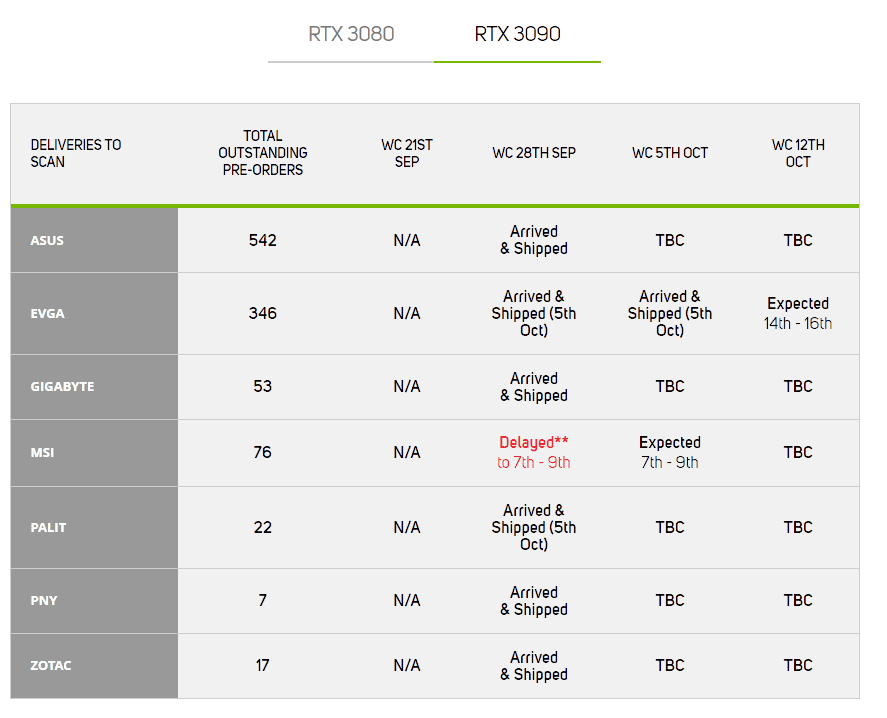887x718 pixels.
Task: Click the WC 12th Oct column header
Action: (798, 153)
